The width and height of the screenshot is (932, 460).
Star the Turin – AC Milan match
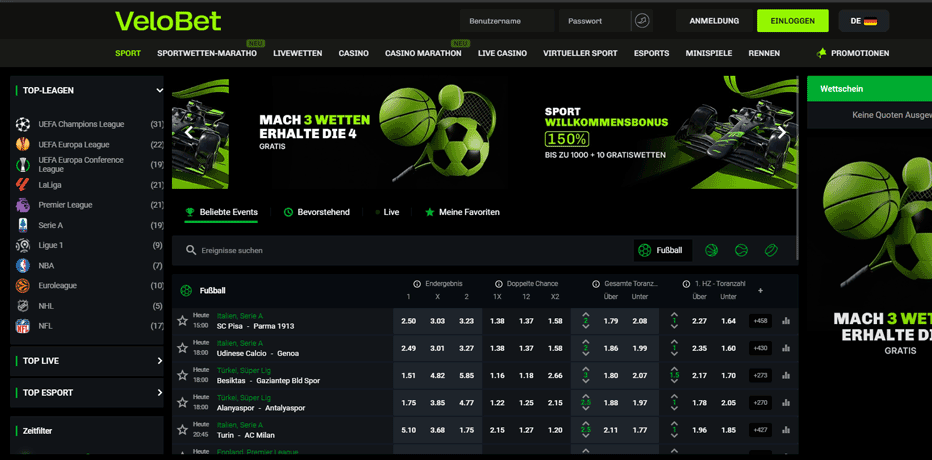point(182,429)
